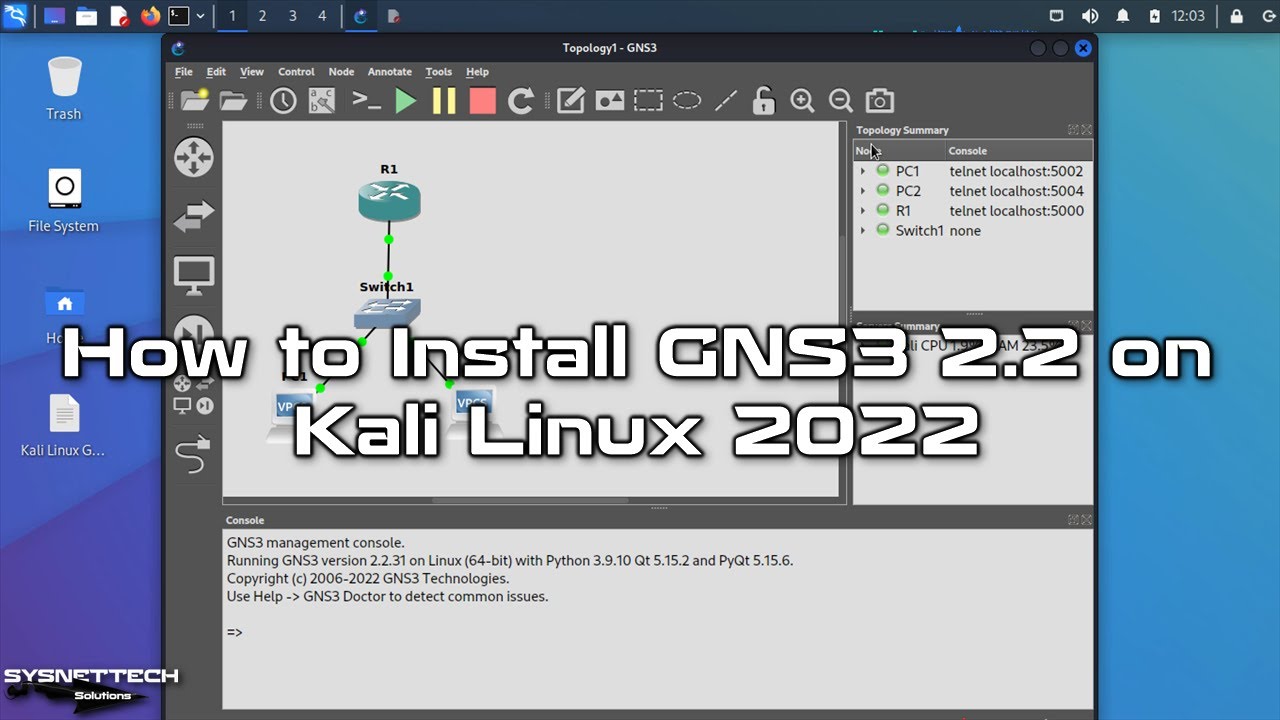Open console to all devices icon
1280x720 pixels.
pyautogui.click(x=367, y=100)
